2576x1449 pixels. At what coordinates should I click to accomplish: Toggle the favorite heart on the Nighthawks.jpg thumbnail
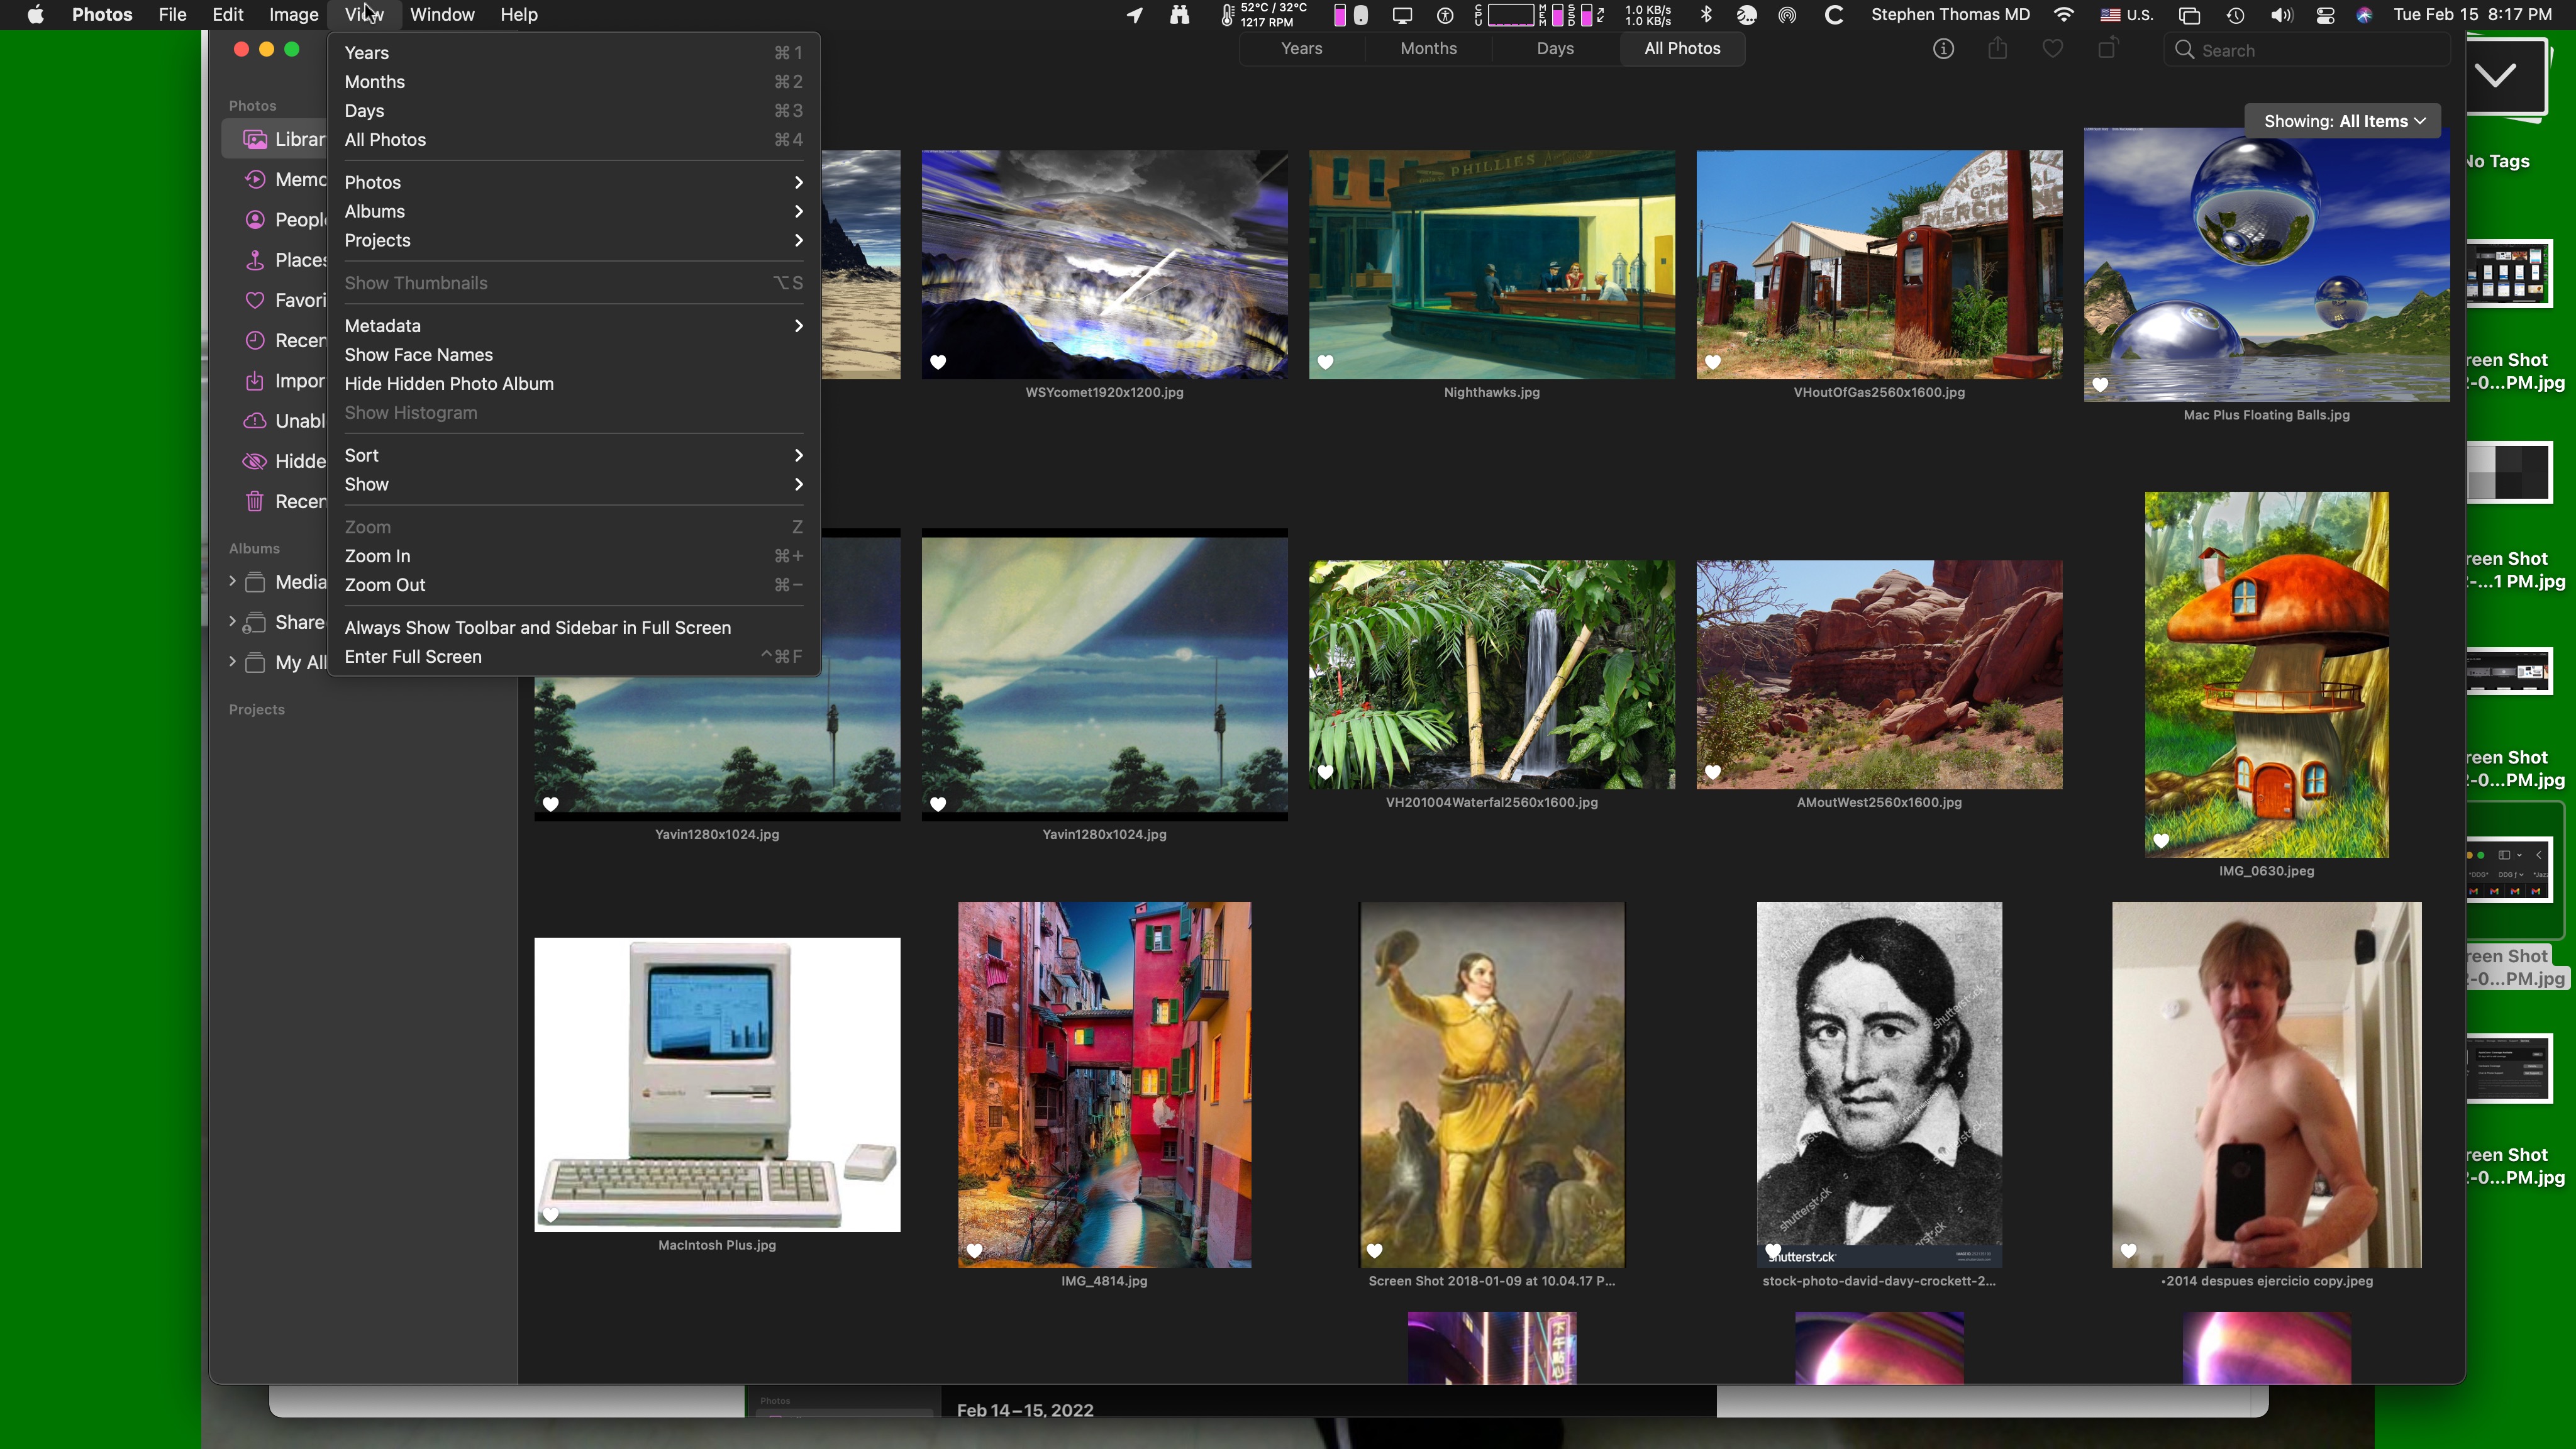pyautogui.click(x=1325, y=362)
